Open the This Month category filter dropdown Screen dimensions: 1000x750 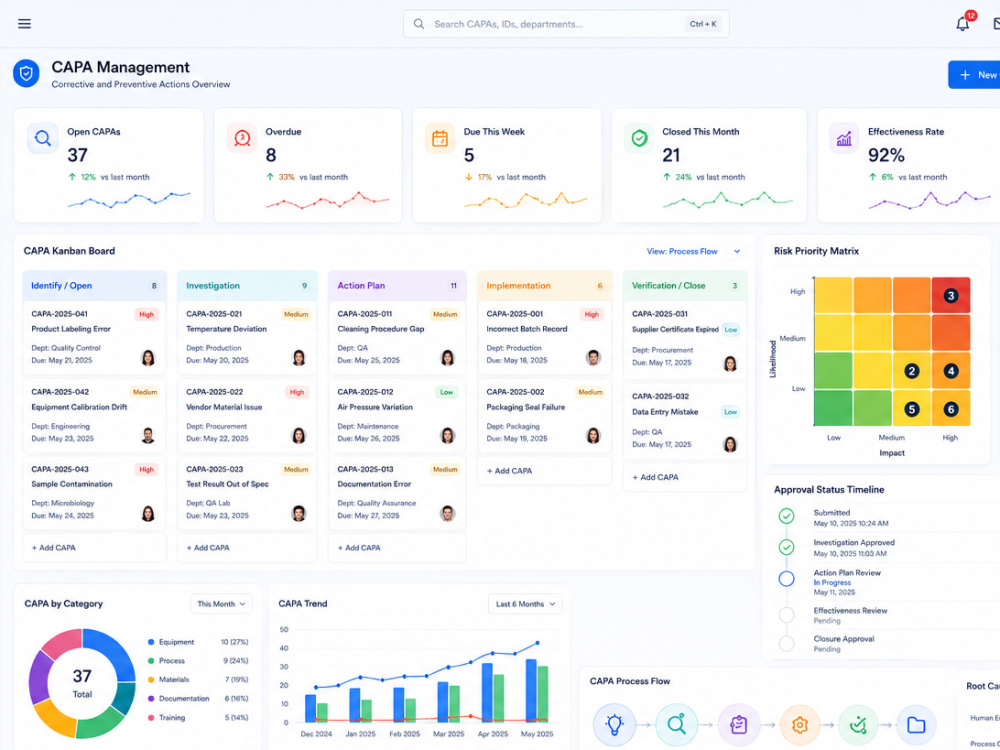[221, 604]
